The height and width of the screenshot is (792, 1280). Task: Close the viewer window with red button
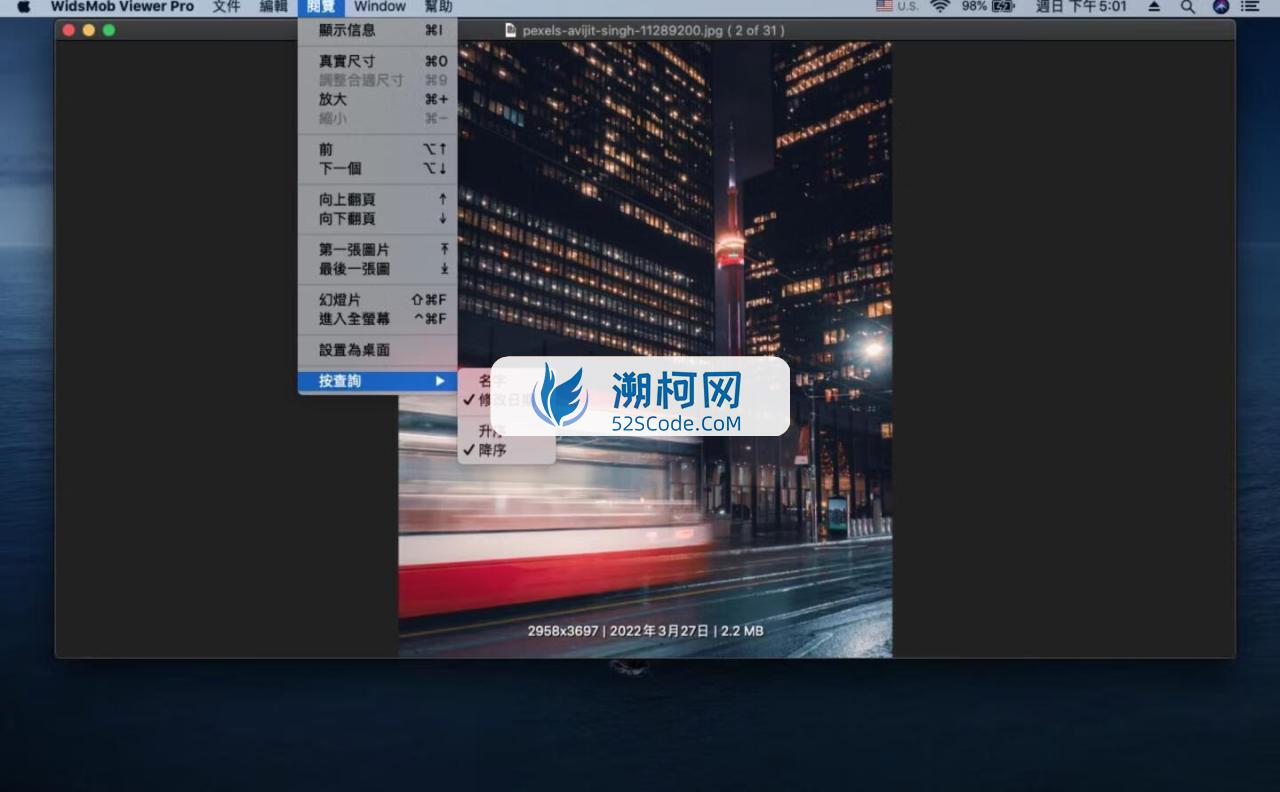tap(69, 30)
